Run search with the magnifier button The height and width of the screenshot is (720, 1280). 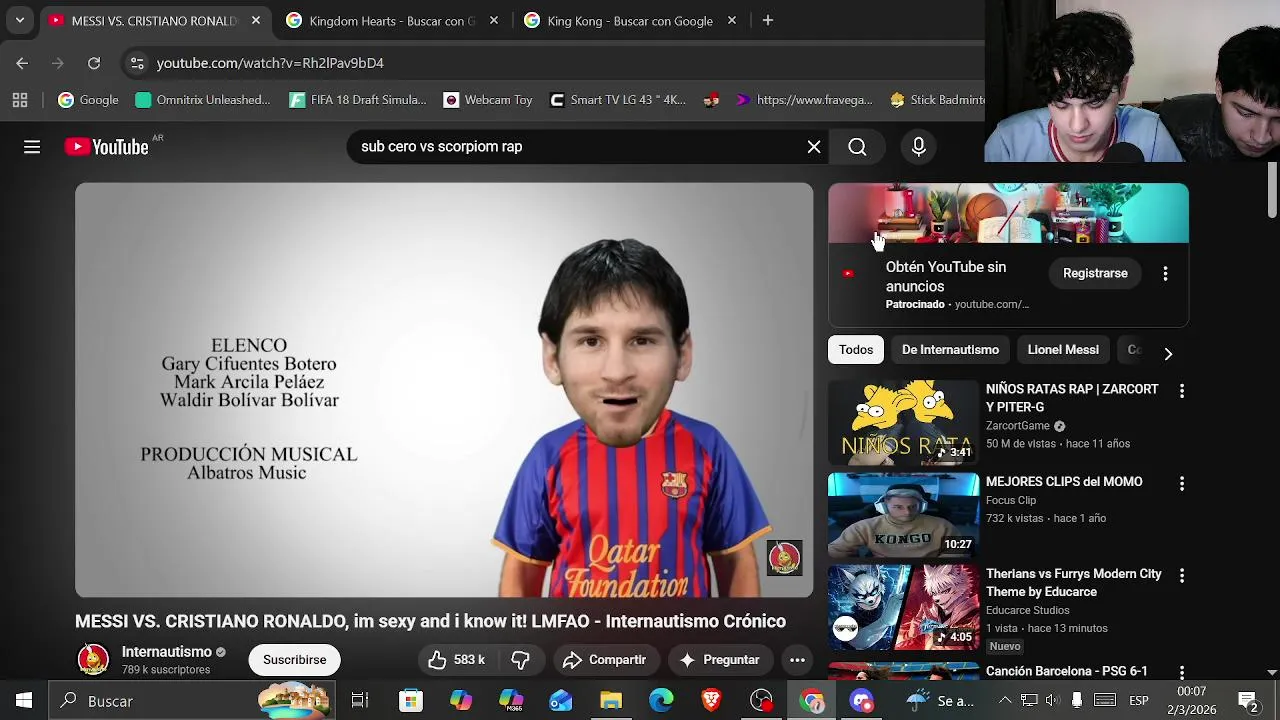[857, 147]
